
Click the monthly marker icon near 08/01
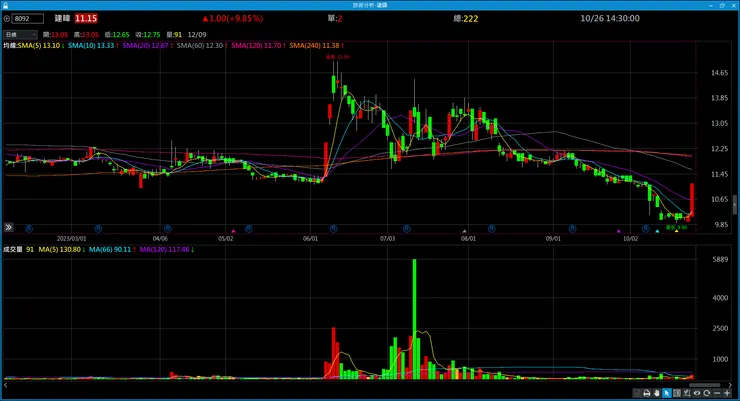click(x=491, y=229)
